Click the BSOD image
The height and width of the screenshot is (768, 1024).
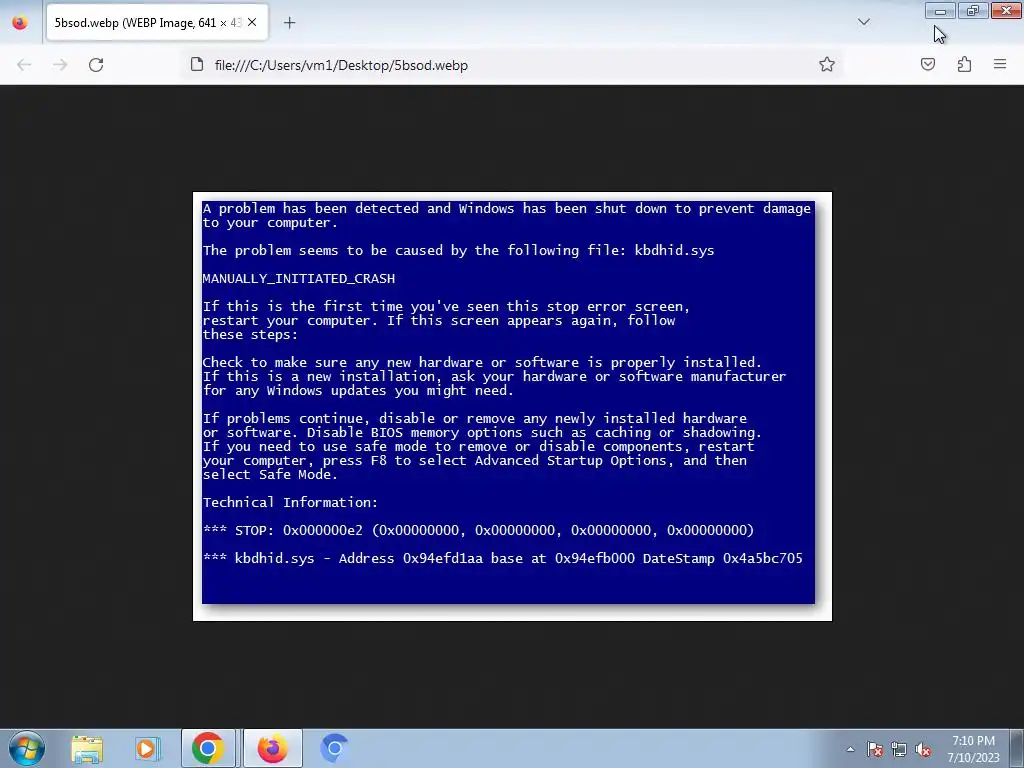coord(512,406)
